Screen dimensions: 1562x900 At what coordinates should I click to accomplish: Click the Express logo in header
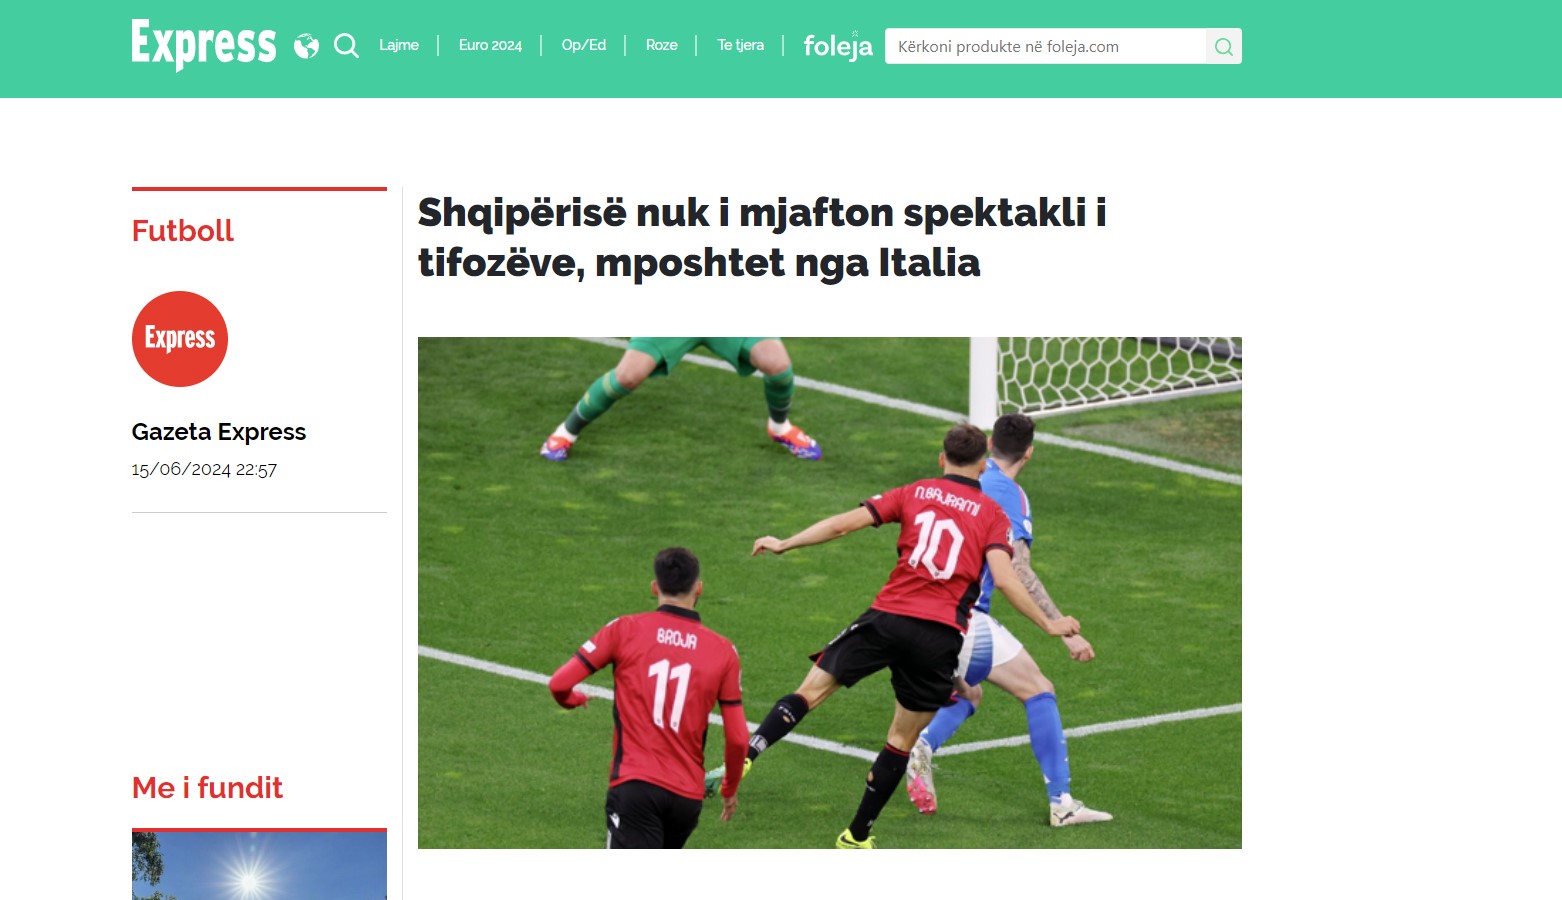(x=204, y=45)
